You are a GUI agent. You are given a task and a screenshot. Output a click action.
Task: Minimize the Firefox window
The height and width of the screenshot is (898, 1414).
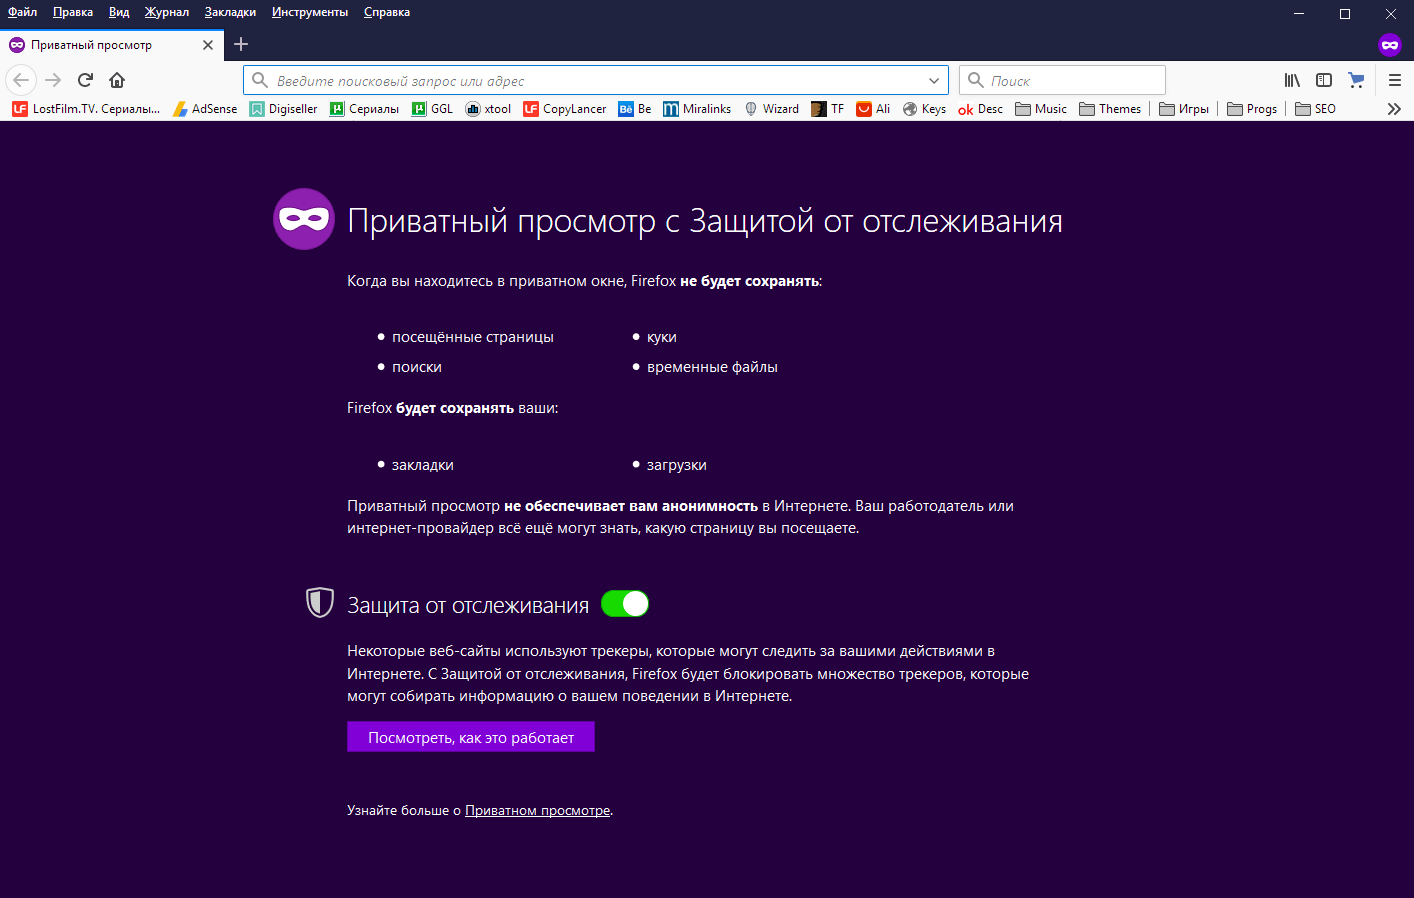click(1299, 13)
